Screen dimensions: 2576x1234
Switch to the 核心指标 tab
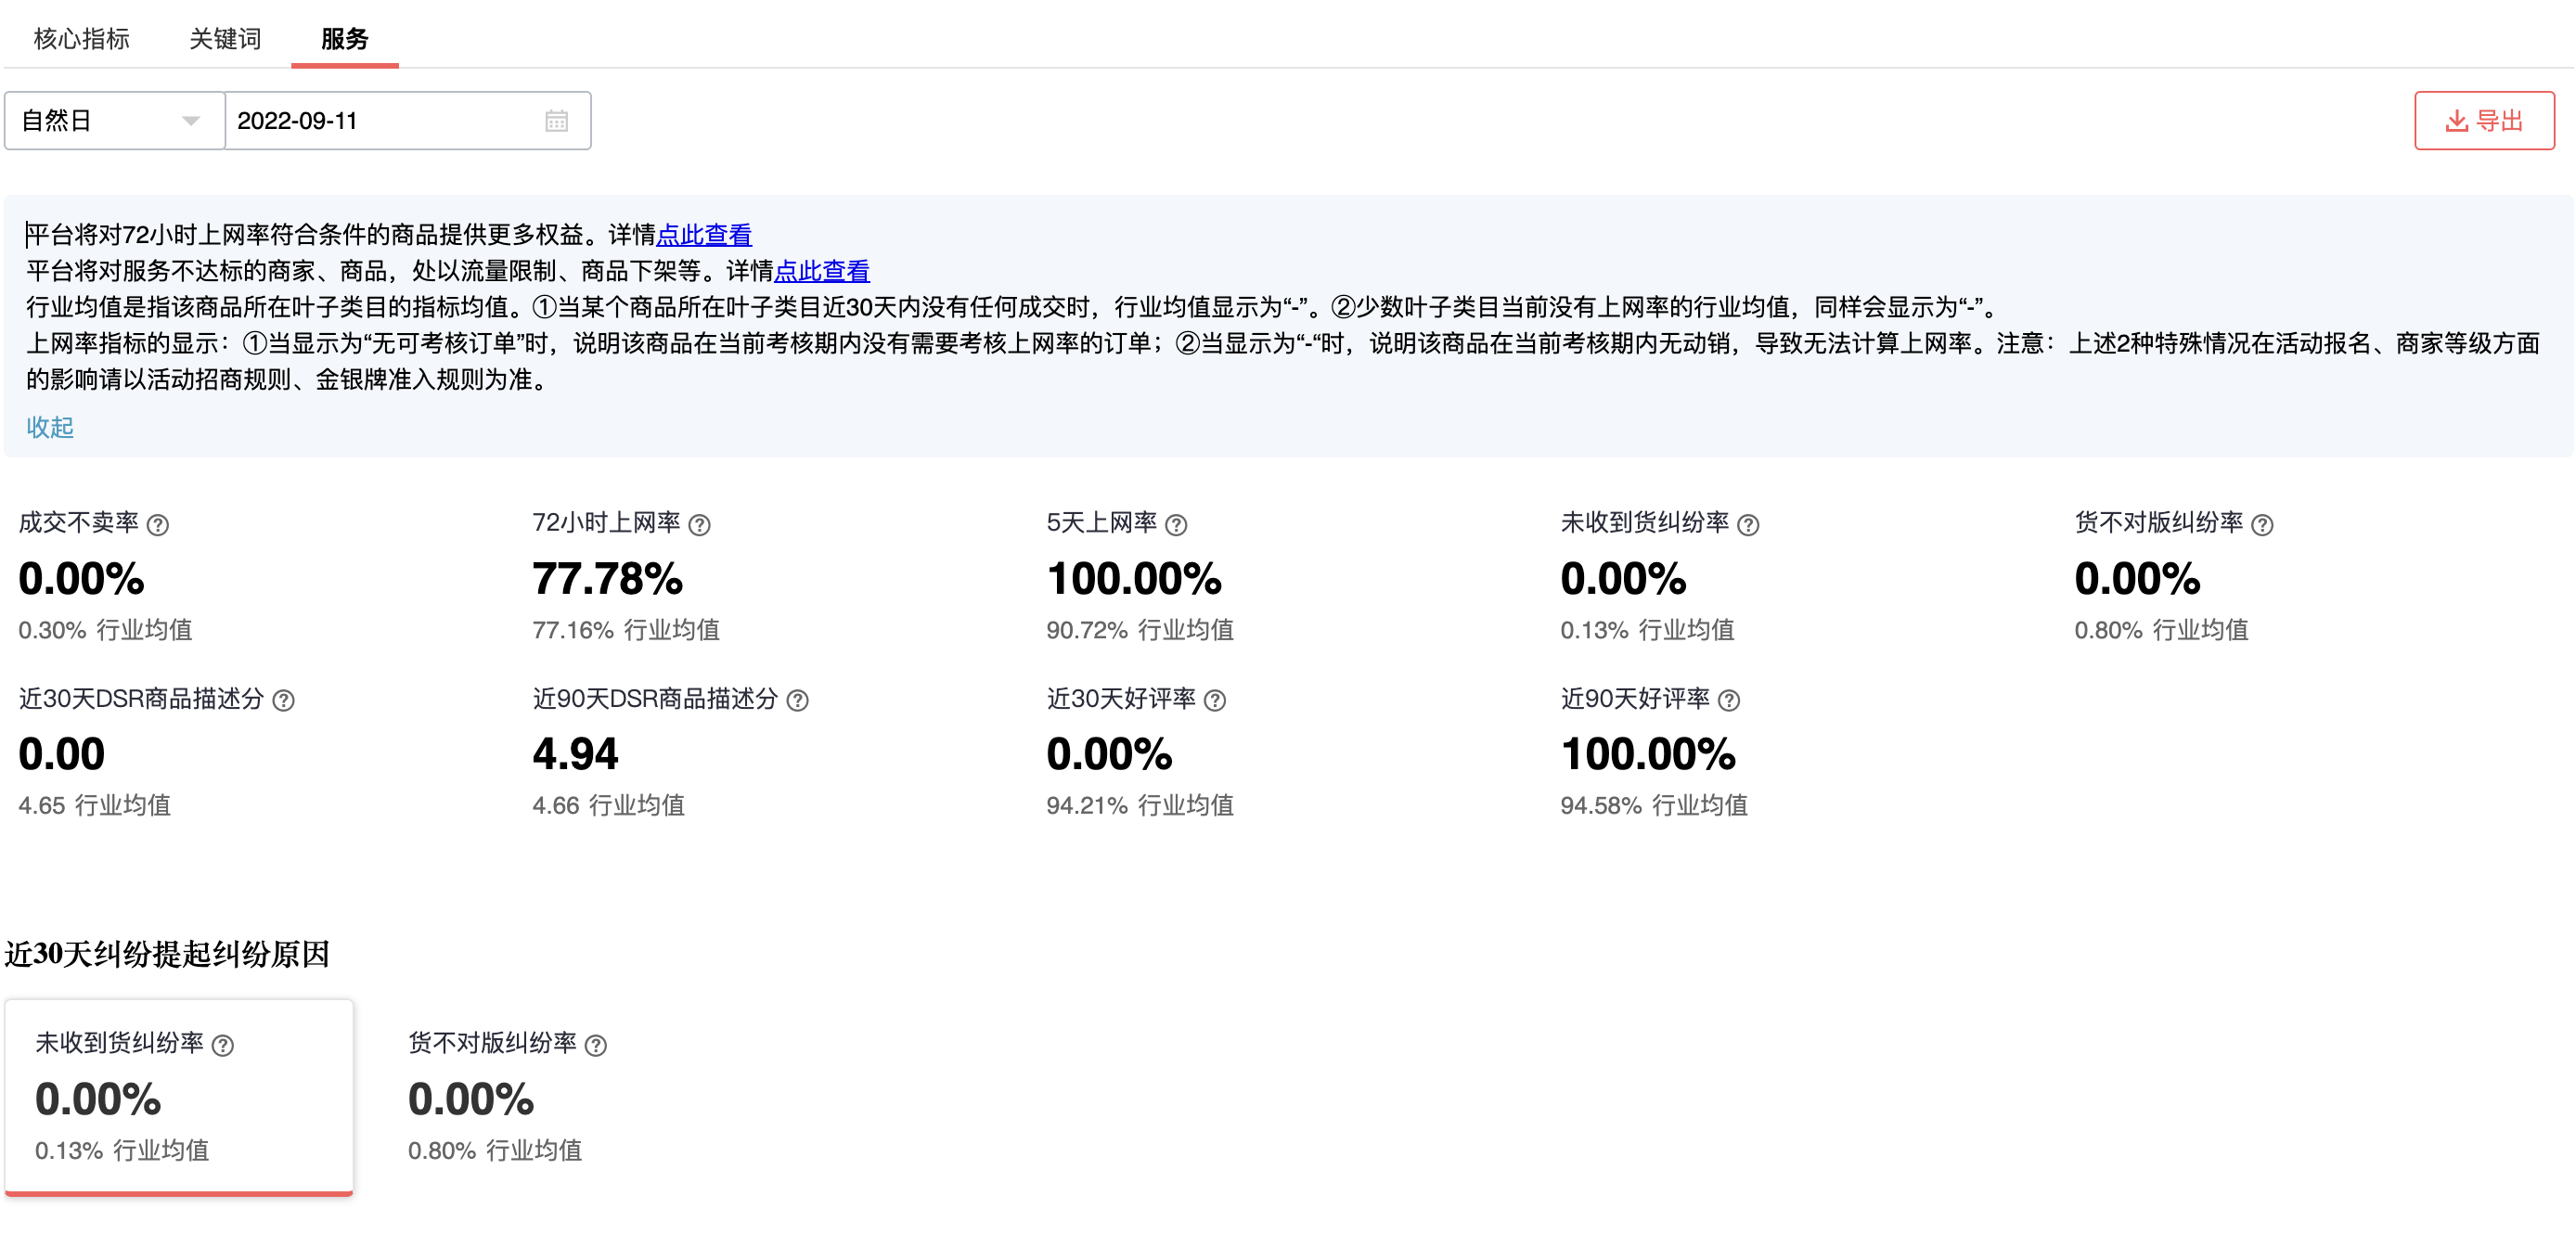coord(82,38)
